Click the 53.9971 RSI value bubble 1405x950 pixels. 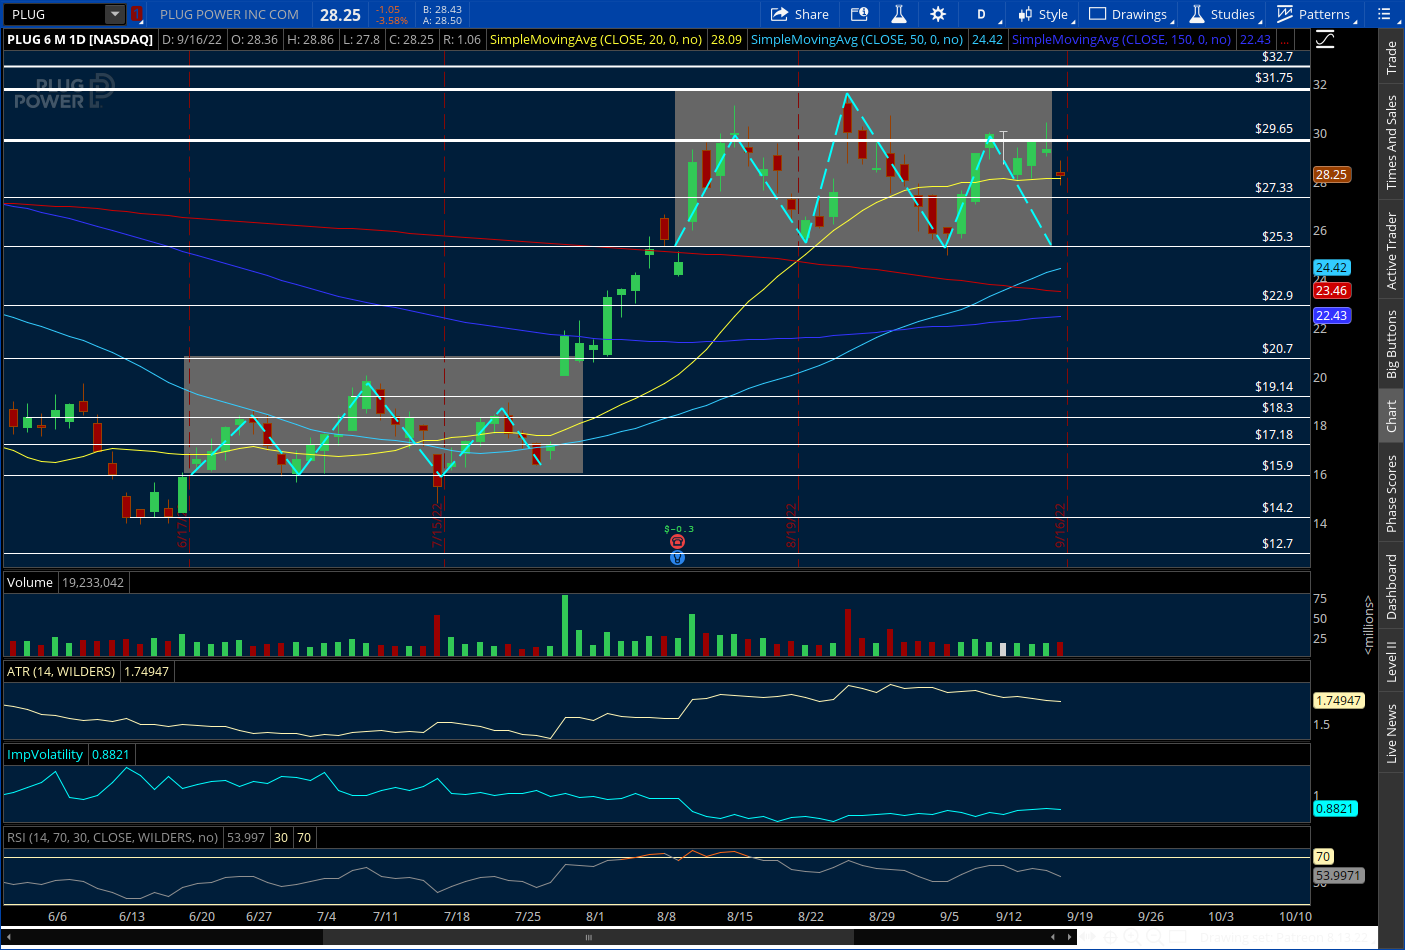(x=1338, y=875)
